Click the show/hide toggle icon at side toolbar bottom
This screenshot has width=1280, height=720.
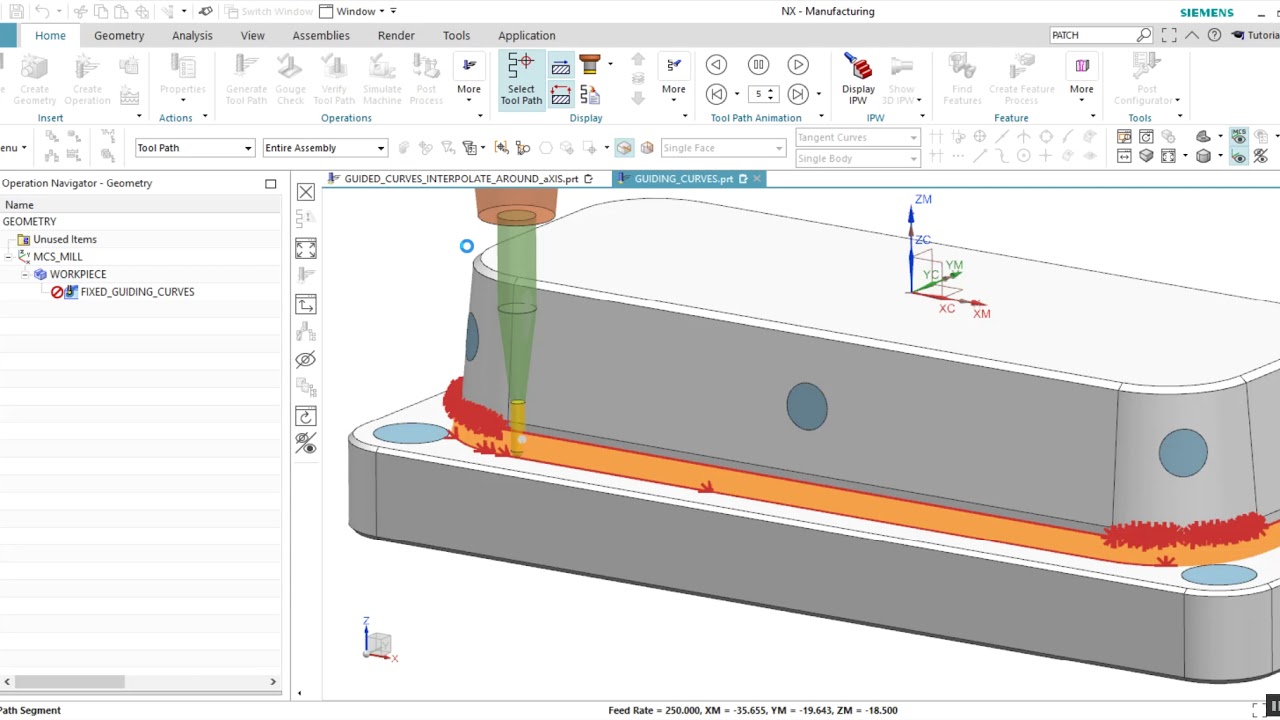pos(306,442)
